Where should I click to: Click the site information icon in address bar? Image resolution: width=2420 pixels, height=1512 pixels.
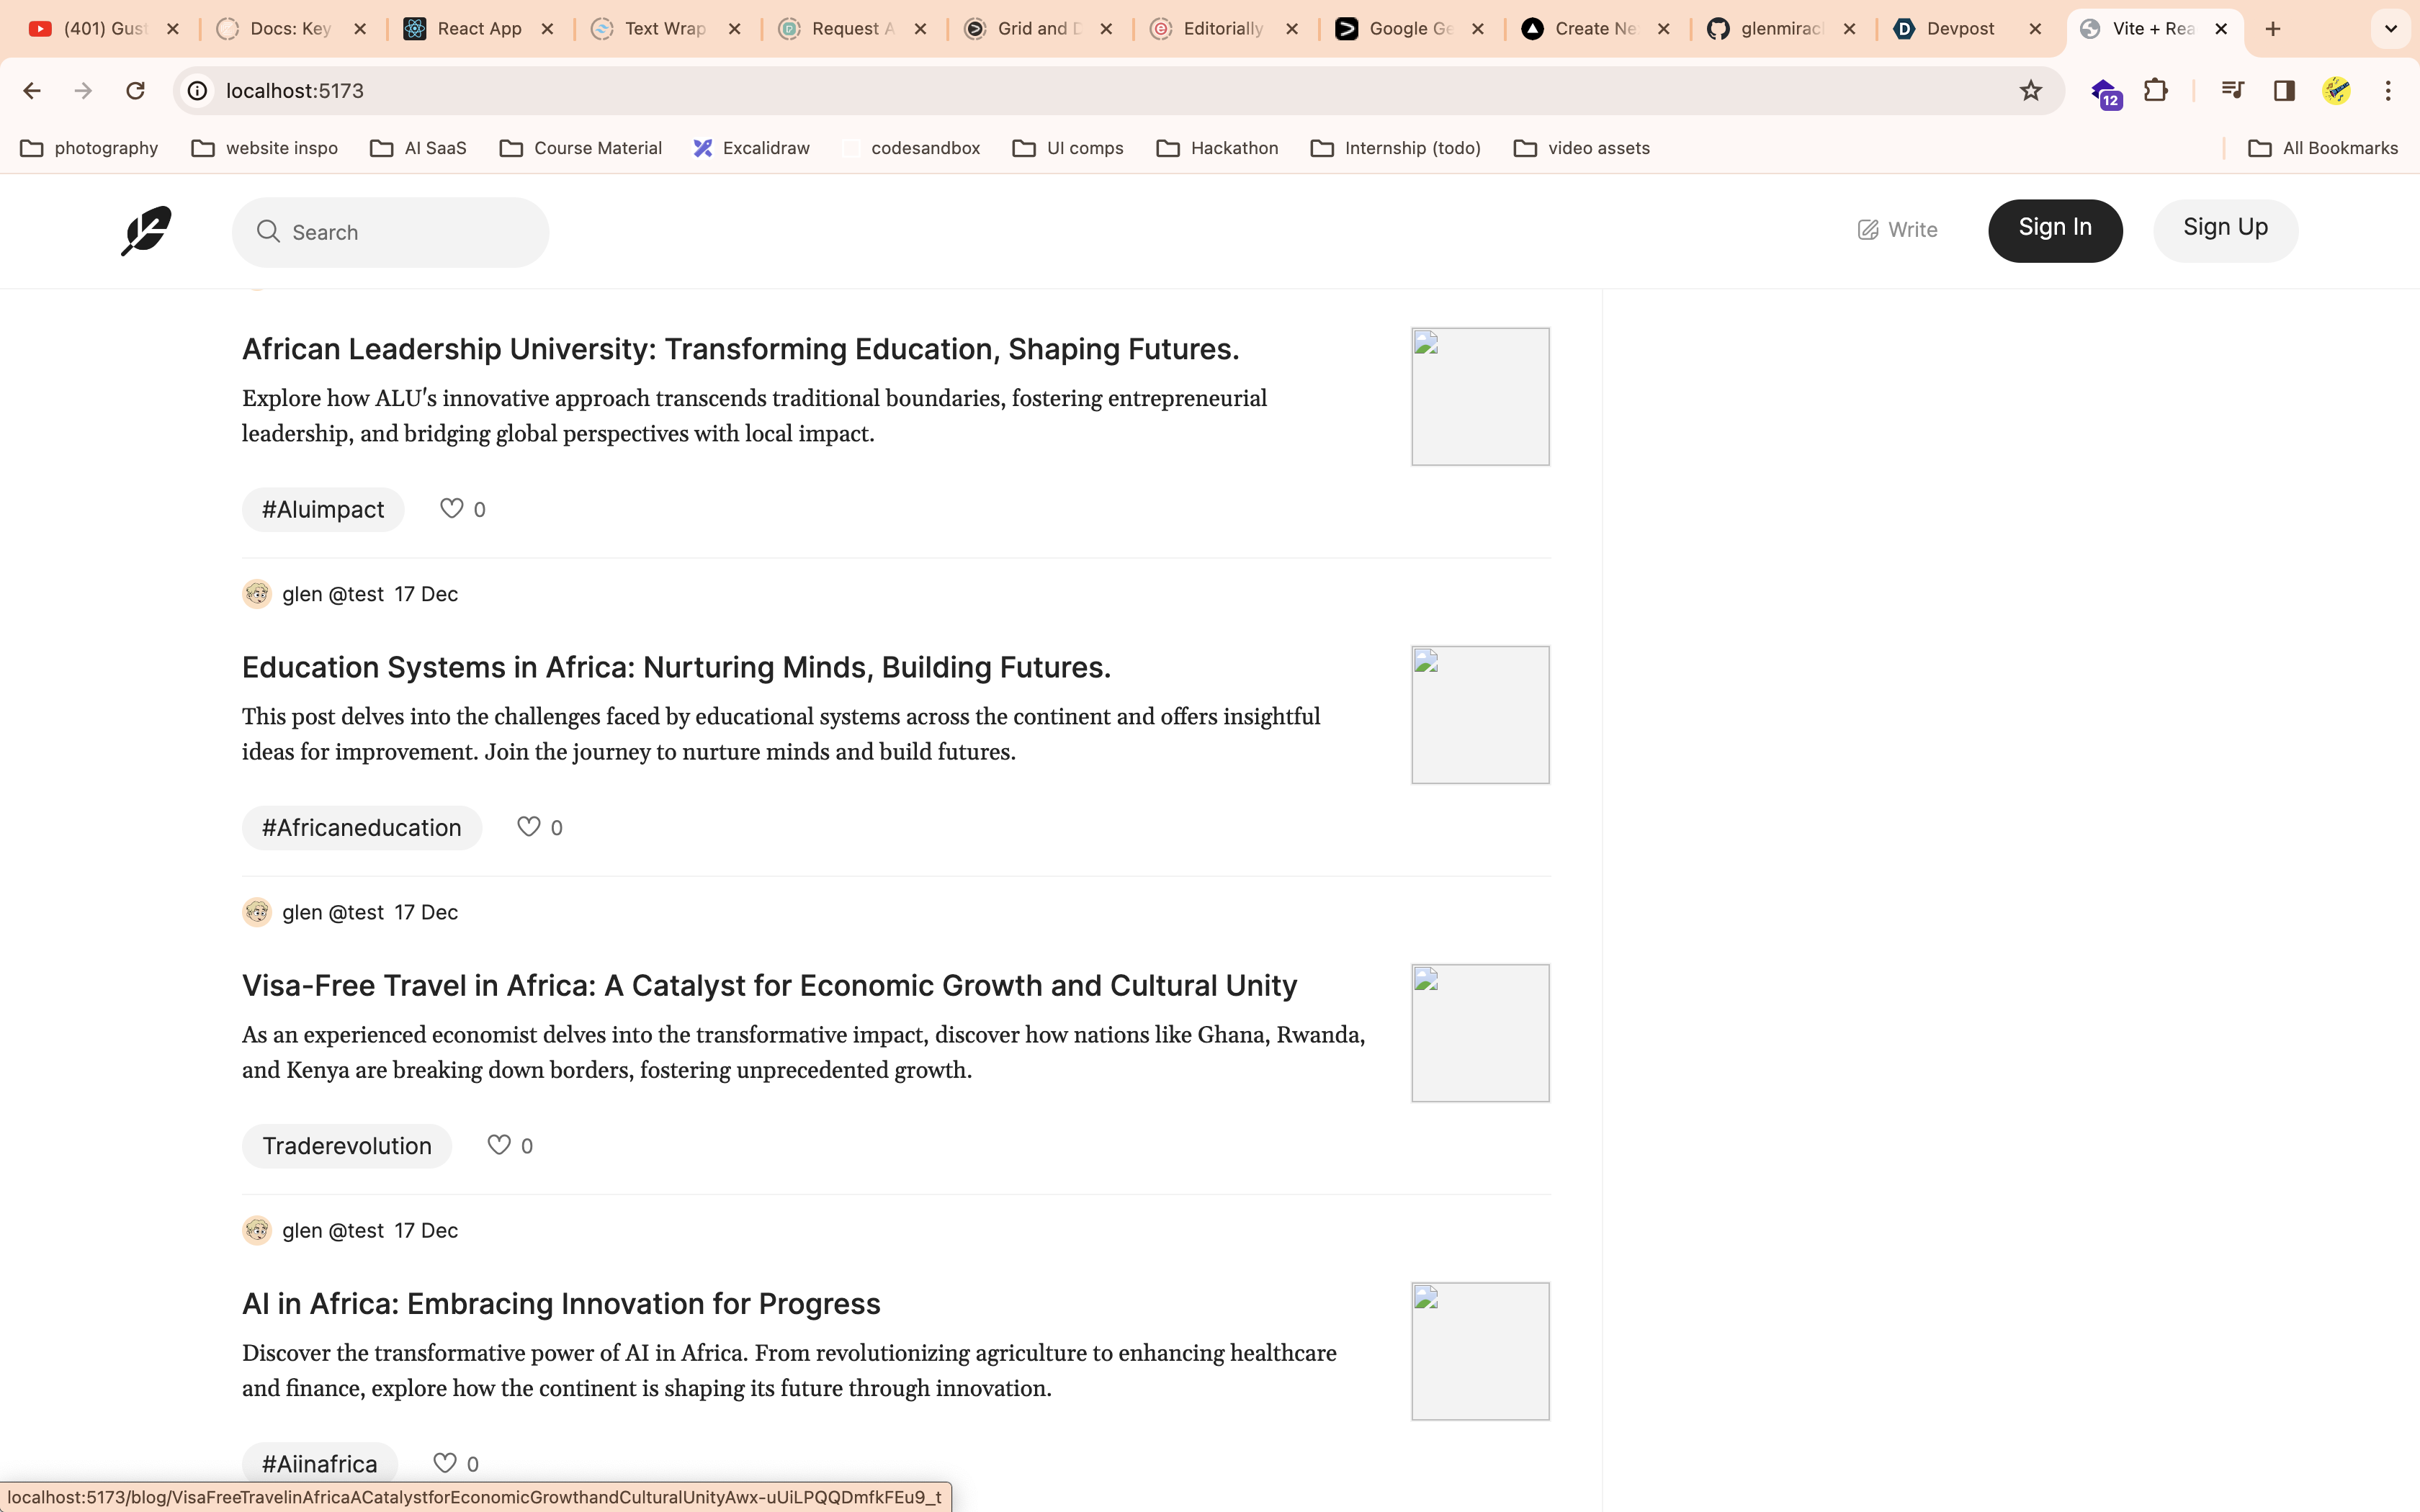(196, 90)
